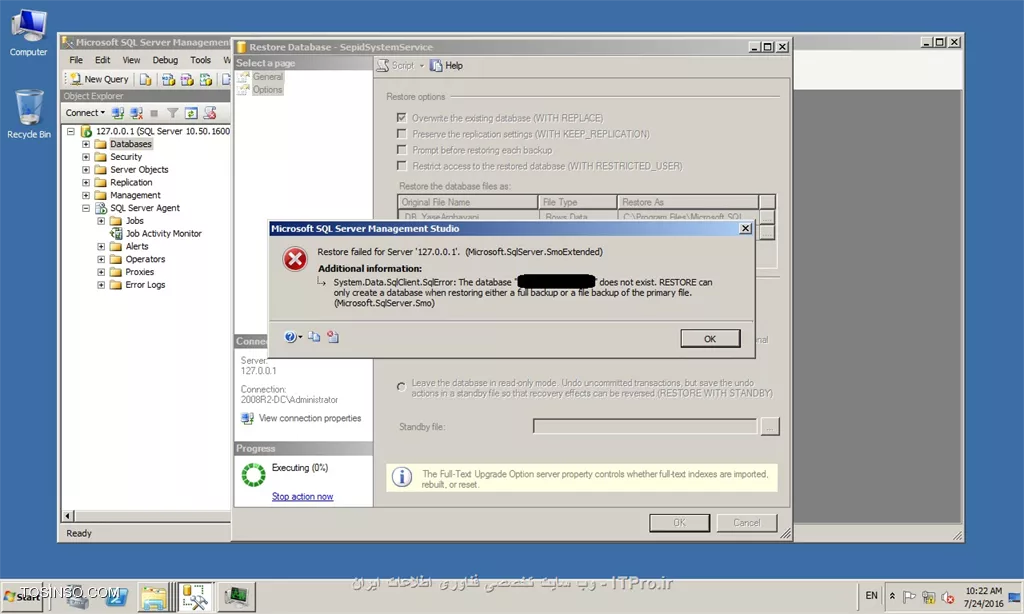Click the 127.0.0.1 server node icon
1024x614 pixels.
pyautogui.click(x=86, y=131)
